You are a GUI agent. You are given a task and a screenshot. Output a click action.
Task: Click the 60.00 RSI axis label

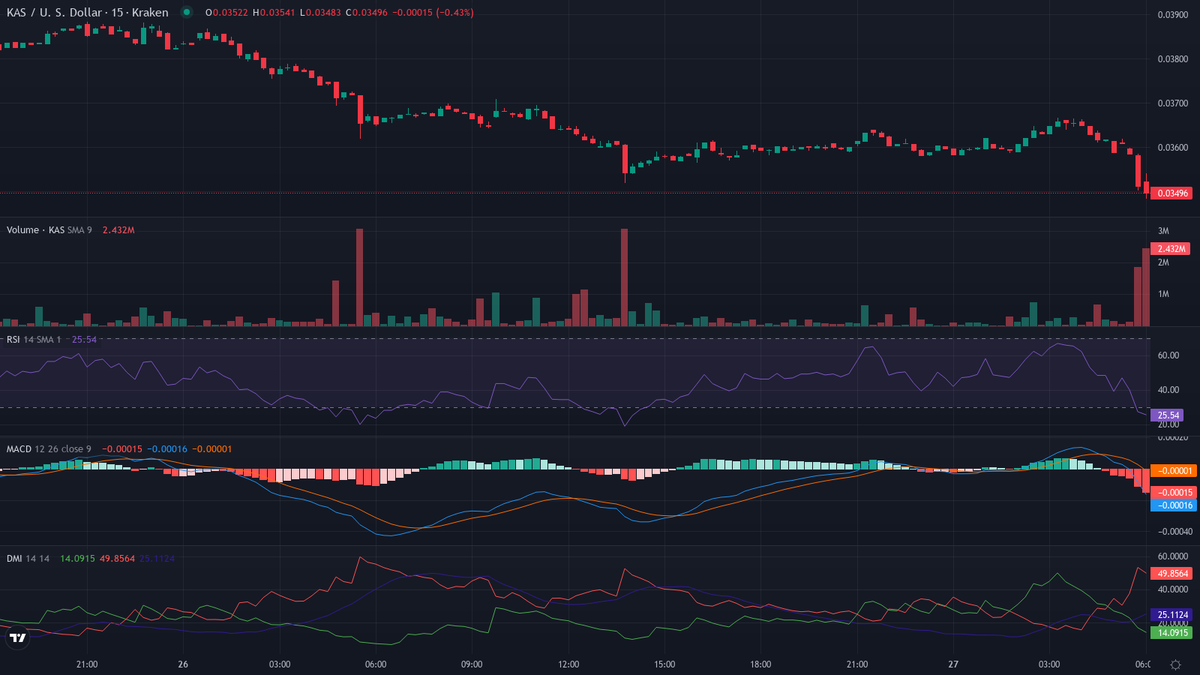tap(1167, 355)
